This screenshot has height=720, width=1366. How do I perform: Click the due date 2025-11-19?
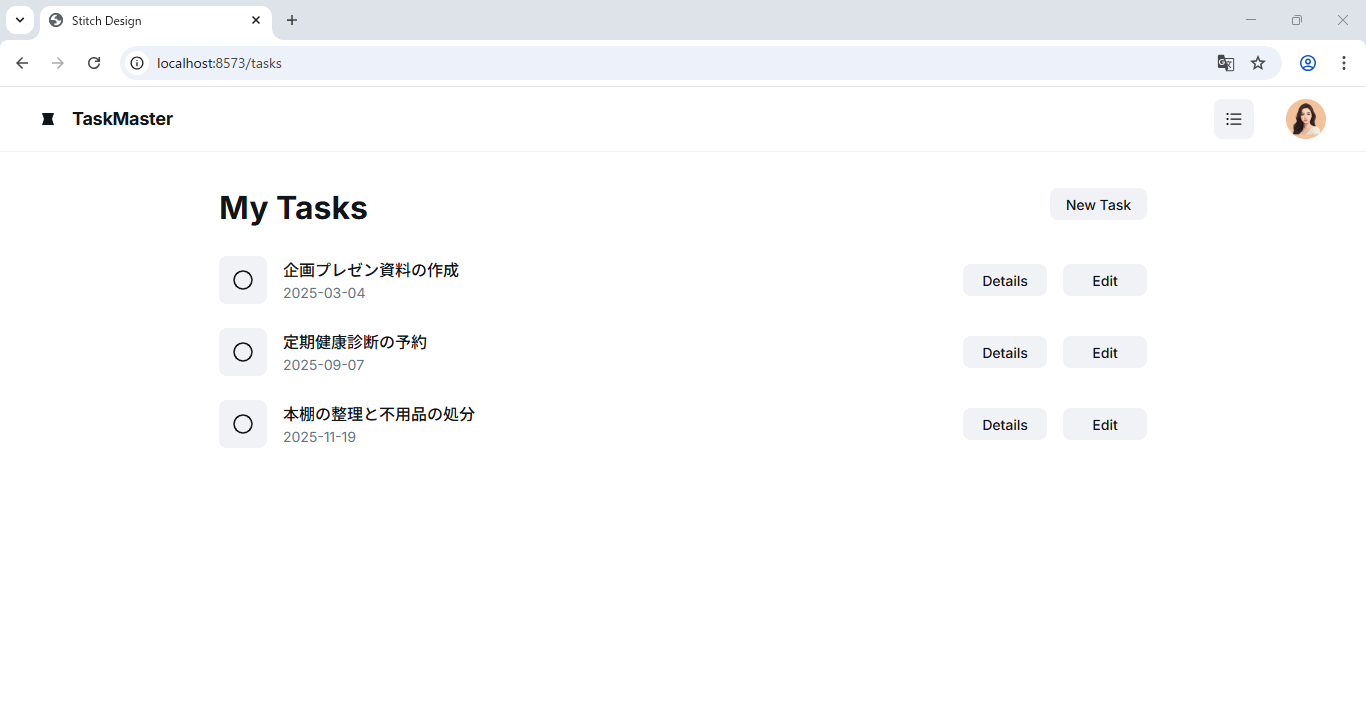click(320, 437)
